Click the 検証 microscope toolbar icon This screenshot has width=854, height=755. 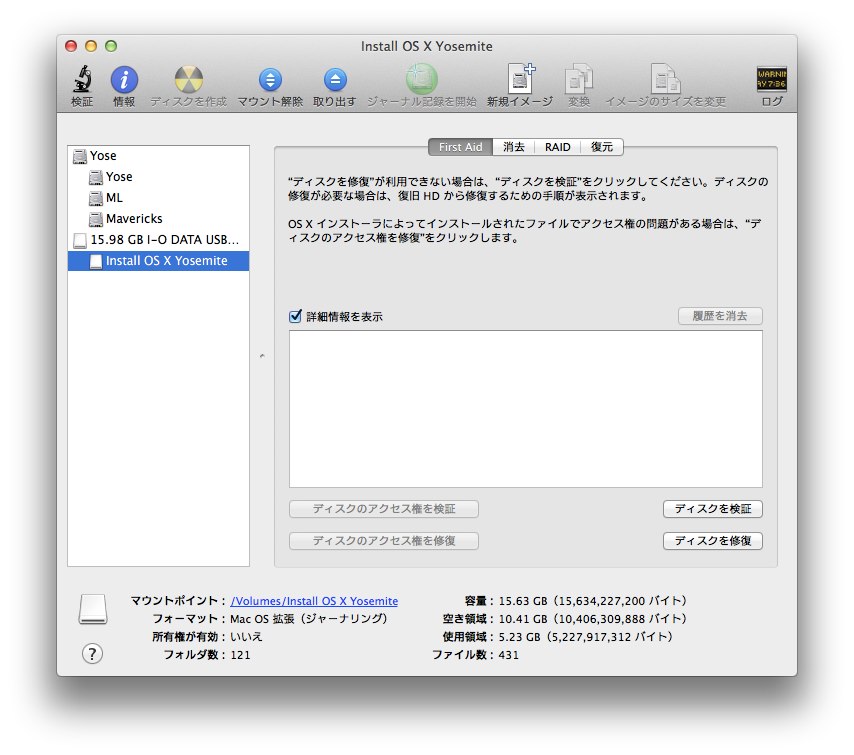pyautogui.click(x=82, y=80)
